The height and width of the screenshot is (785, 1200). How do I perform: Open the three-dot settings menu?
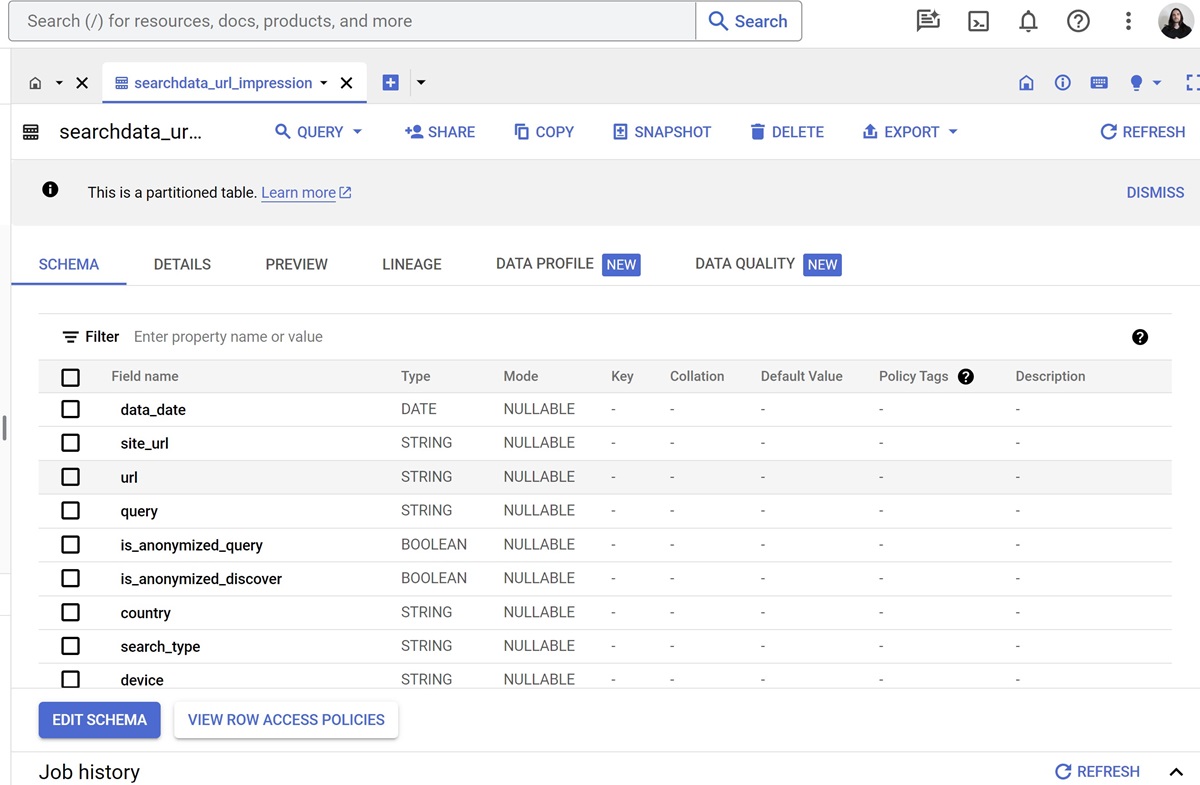[1128, 21]
